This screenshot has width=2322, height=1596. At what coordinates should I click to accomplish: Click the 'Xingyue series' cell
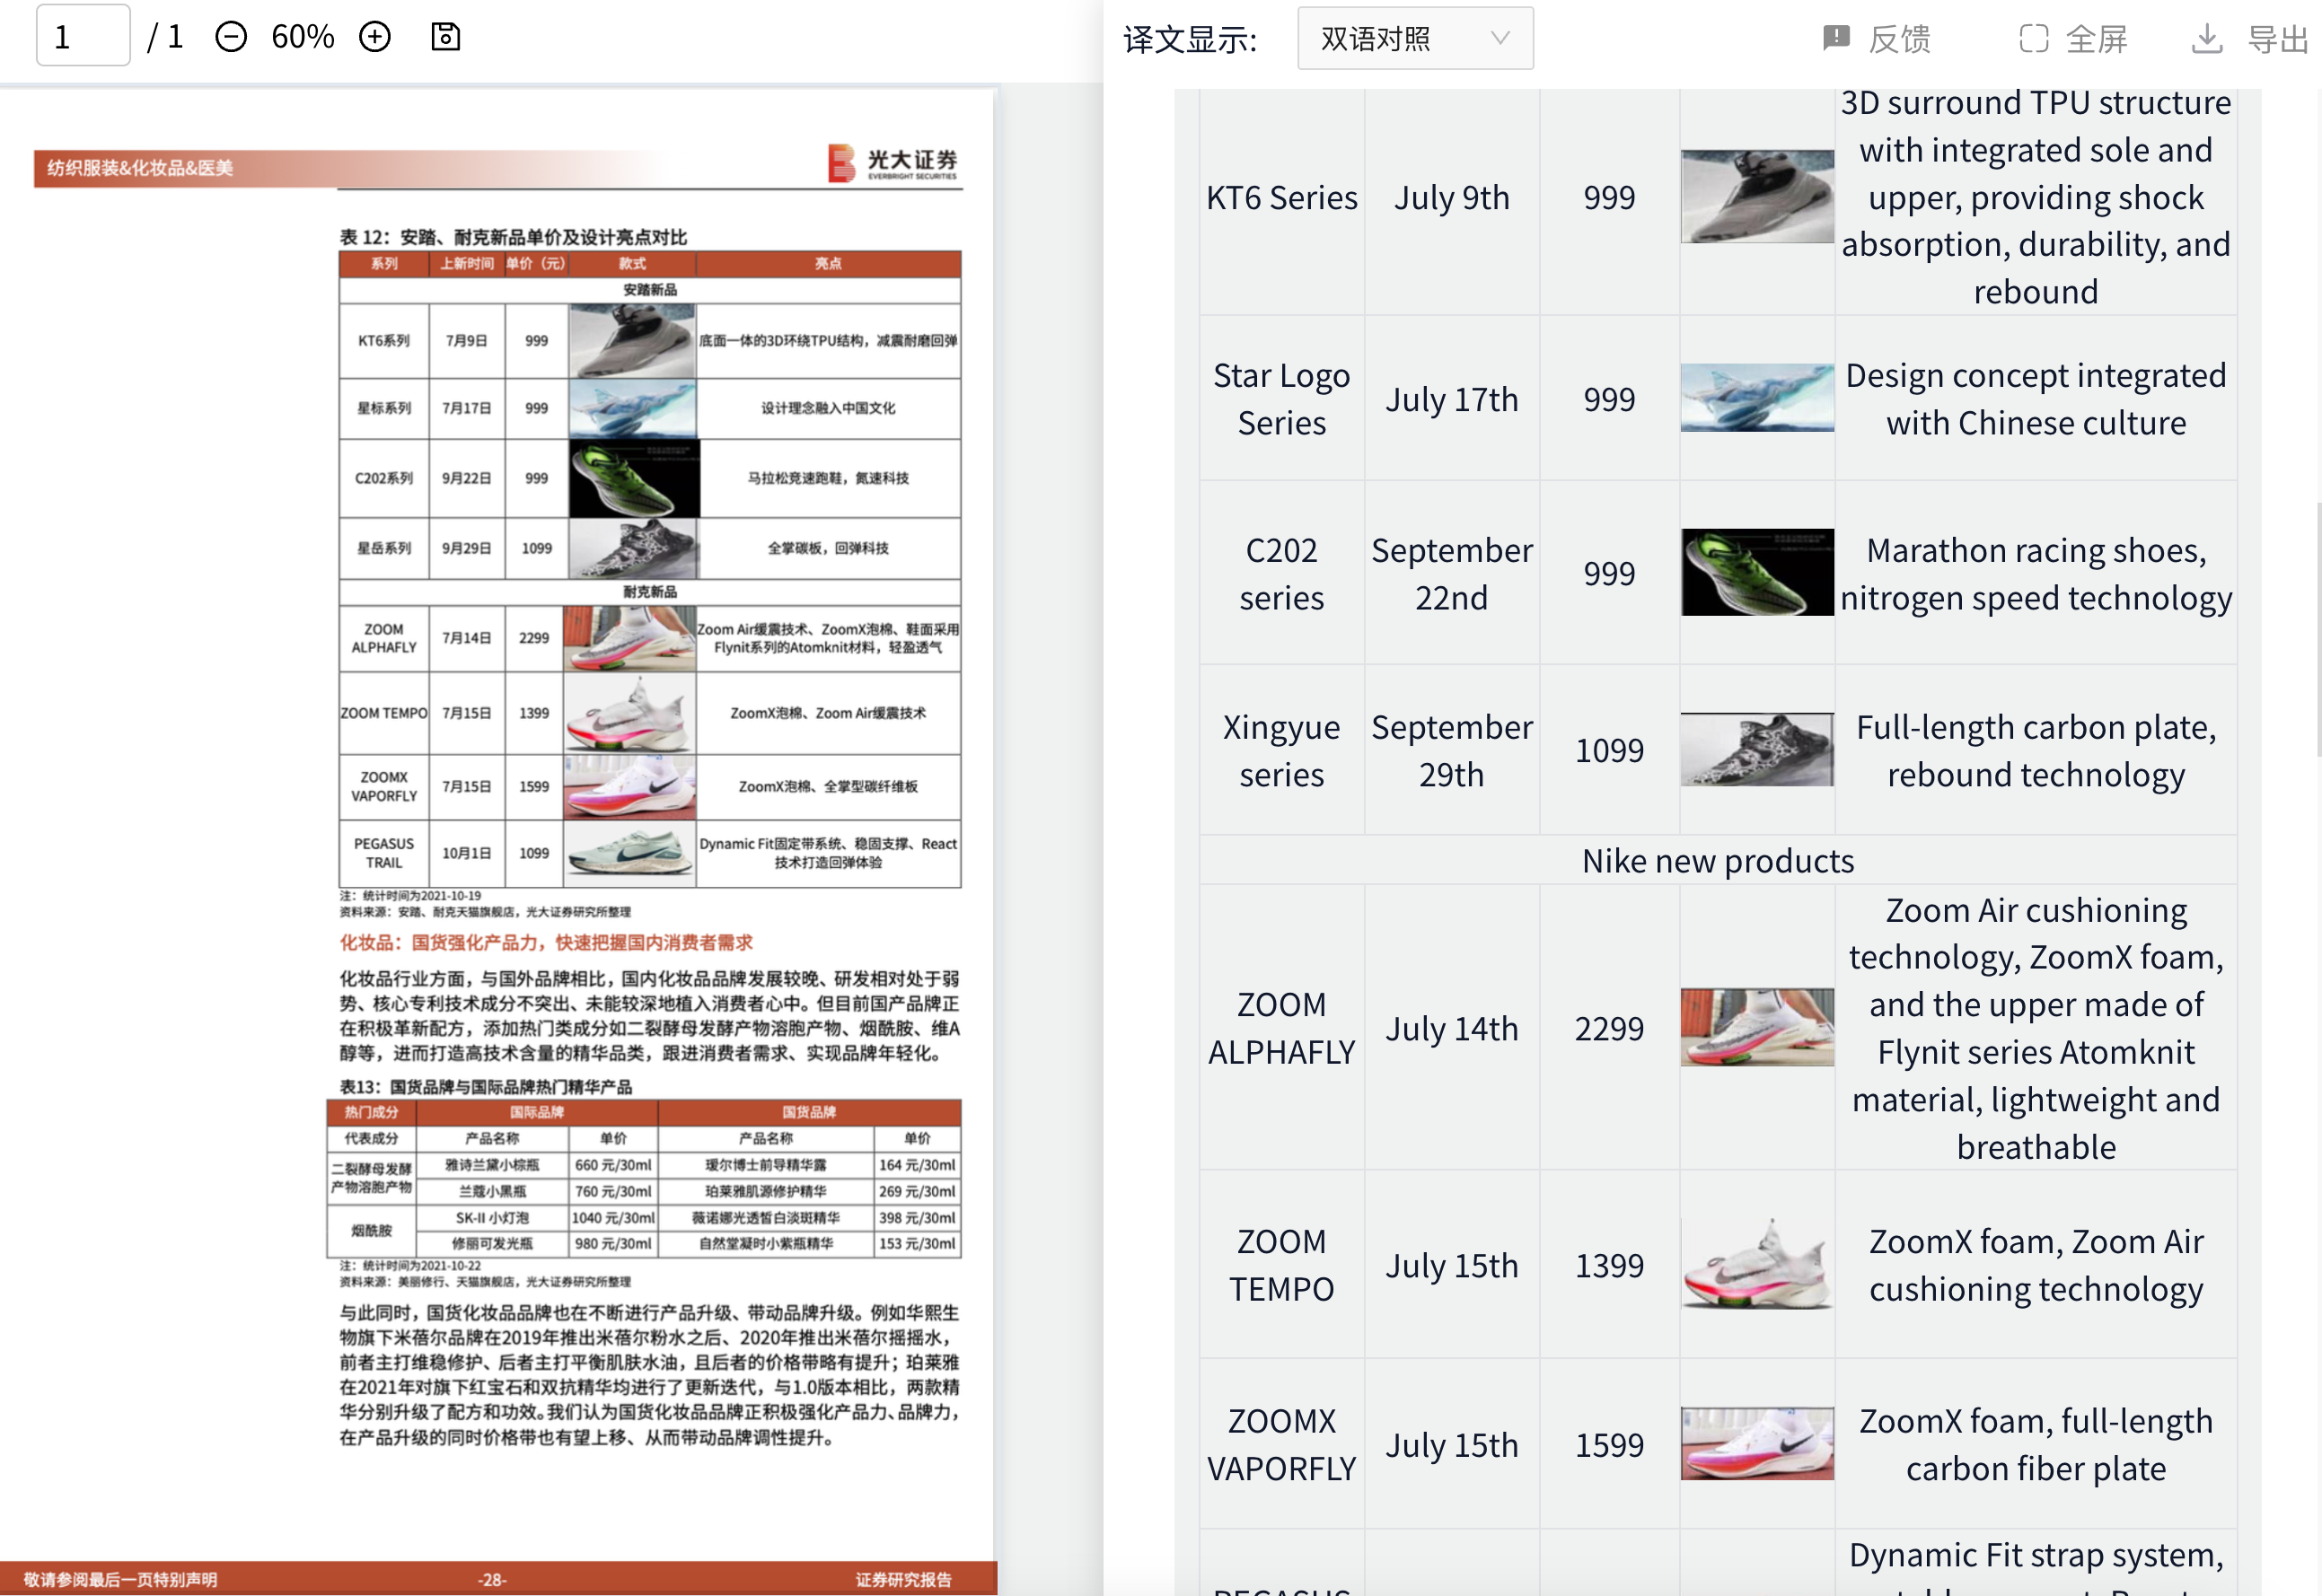pyautogui.click(x=1282, y=750)
